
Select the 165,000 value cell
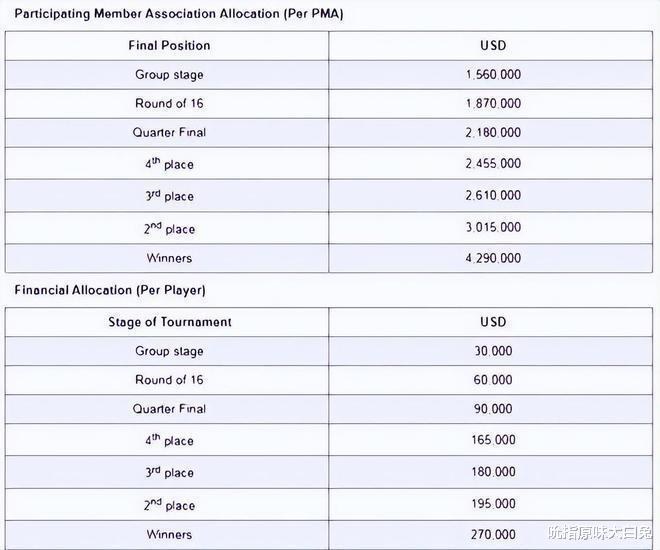[493, 440]
